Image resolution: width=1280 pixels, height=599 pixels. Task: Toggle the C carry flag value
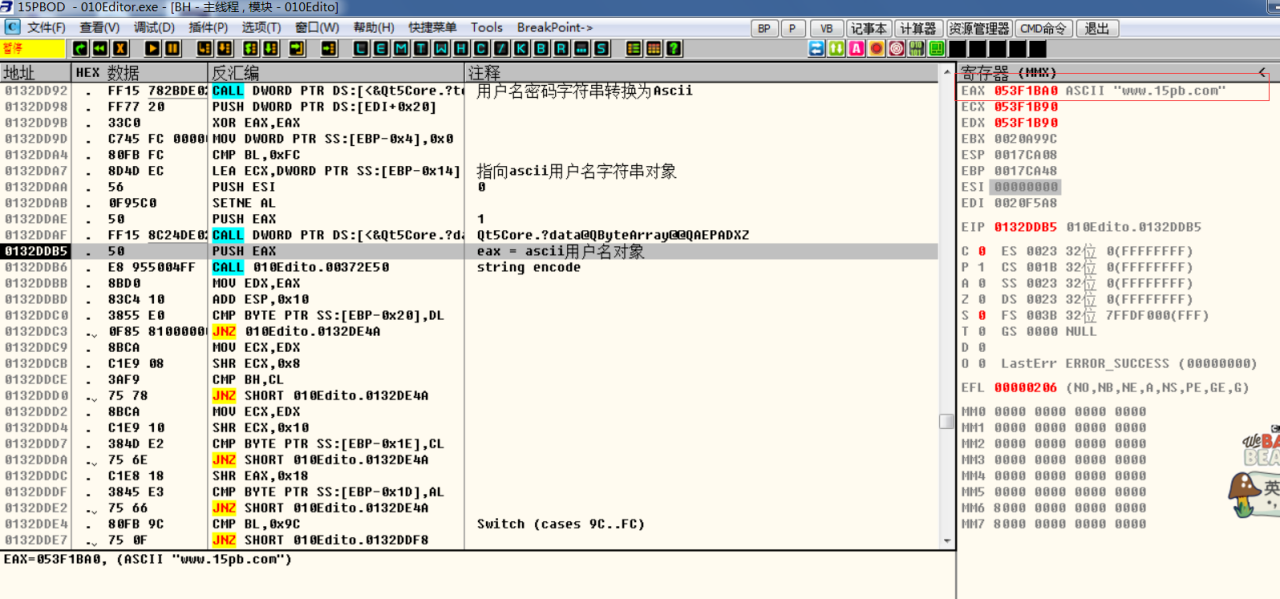click(x=981, y=251)
